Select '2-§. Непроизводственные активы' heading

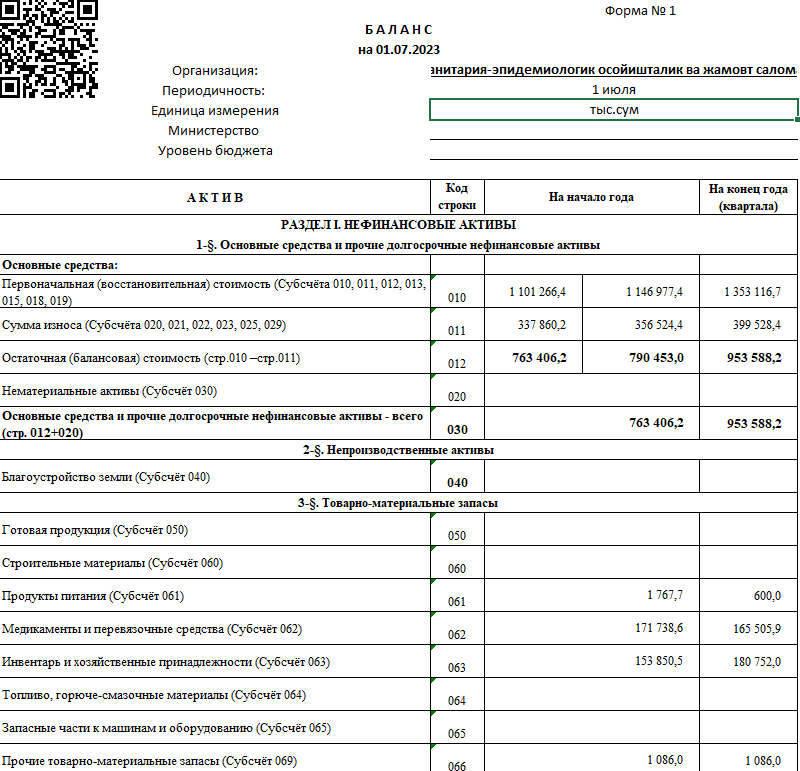pos(398,450)
